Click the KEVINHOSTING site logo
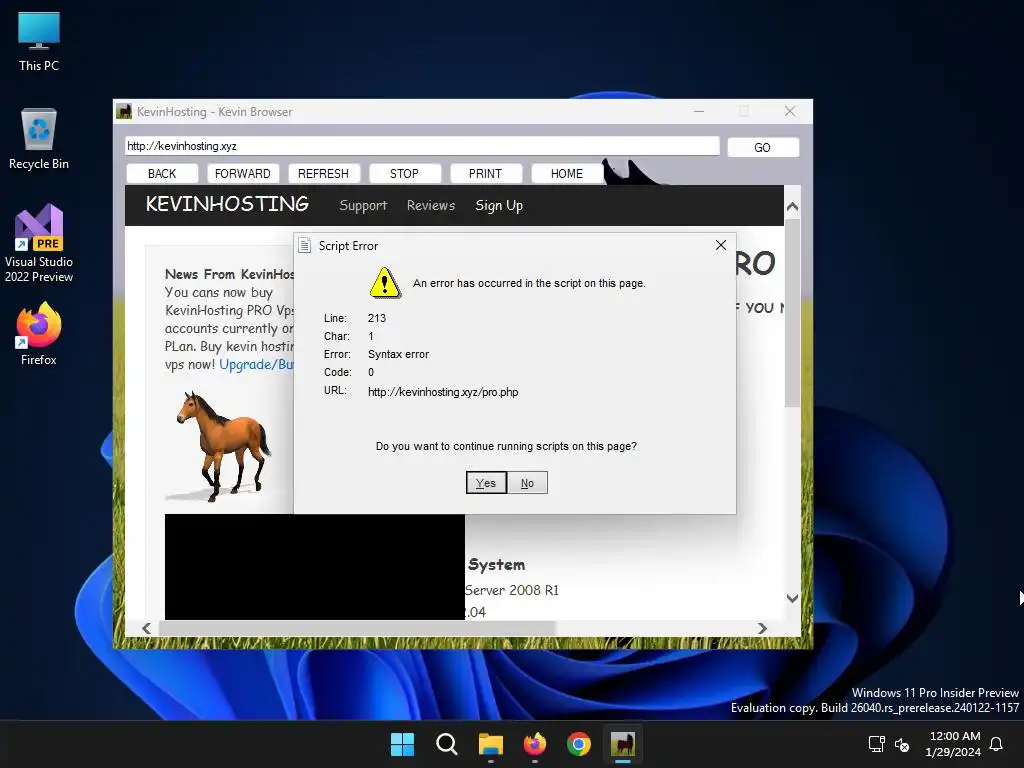Image resolution: width=1024 pixels, height=768 pixels. point(227,204)
